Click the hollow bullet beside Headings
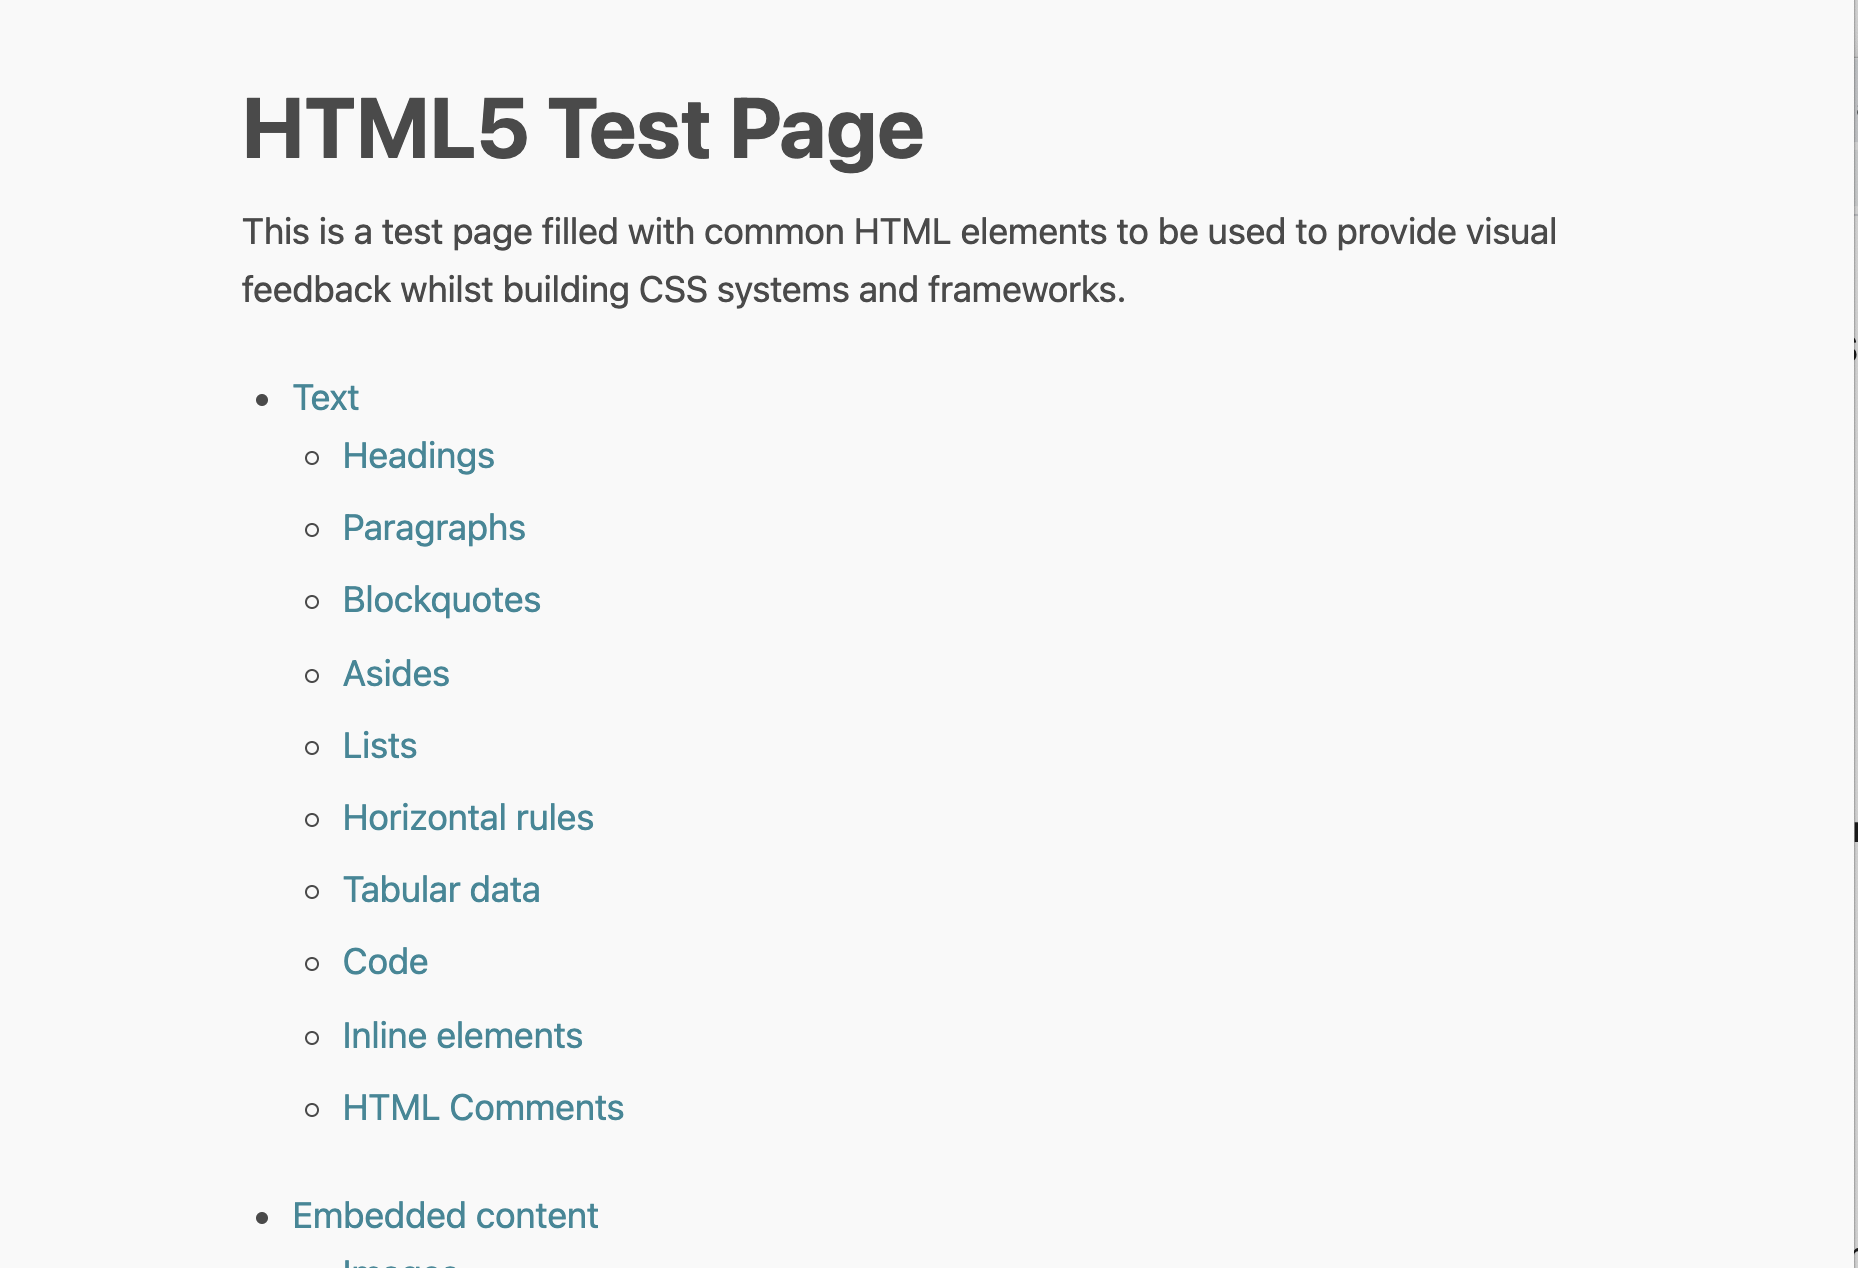This screenshot has height=1268, width=1858. click(x=313, y=458)
